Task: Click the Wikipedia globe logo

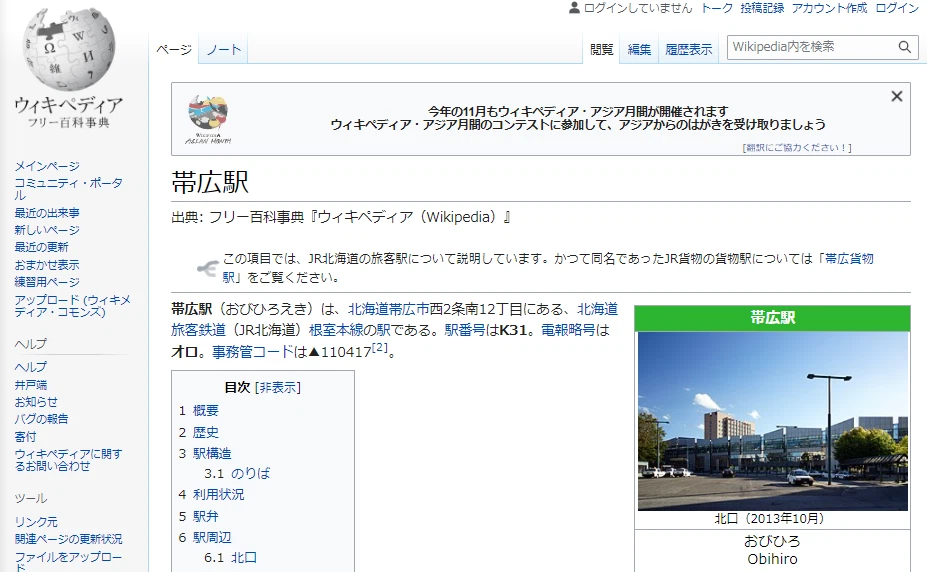Action: click(69, 50)
